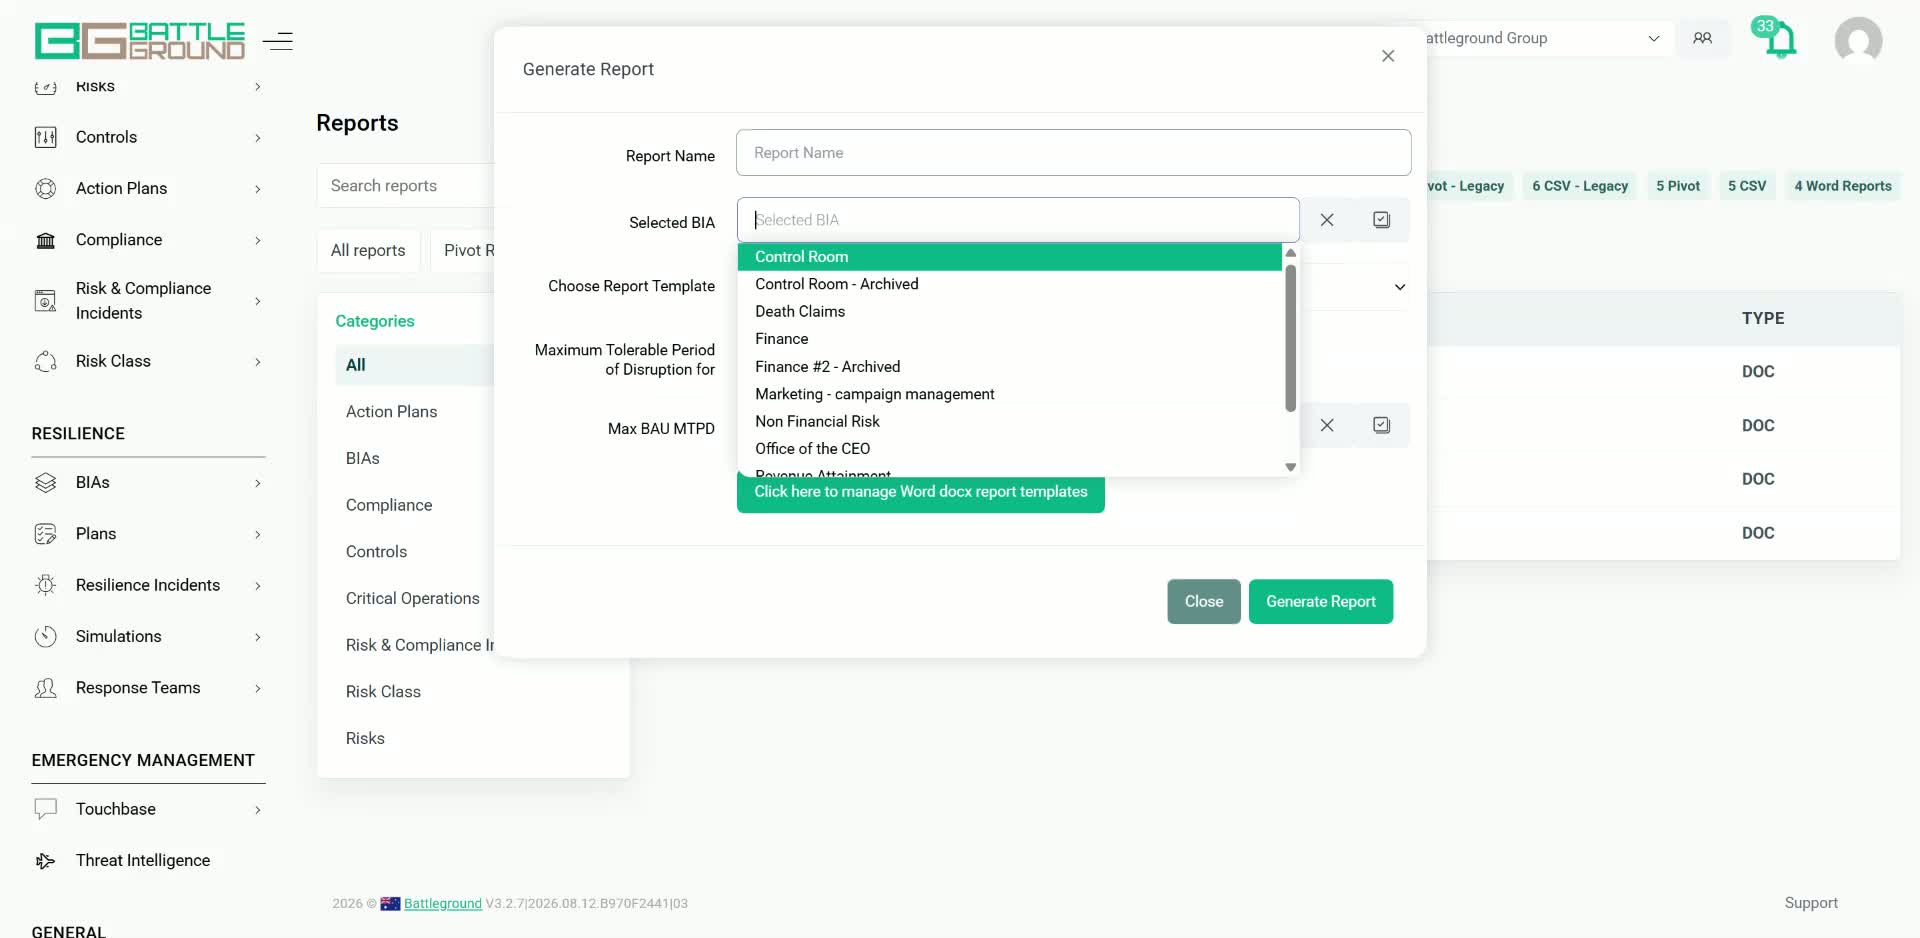Select the Critical Operations category
The height and width of the screenshot is (938, 1920).
pos(412,598)
